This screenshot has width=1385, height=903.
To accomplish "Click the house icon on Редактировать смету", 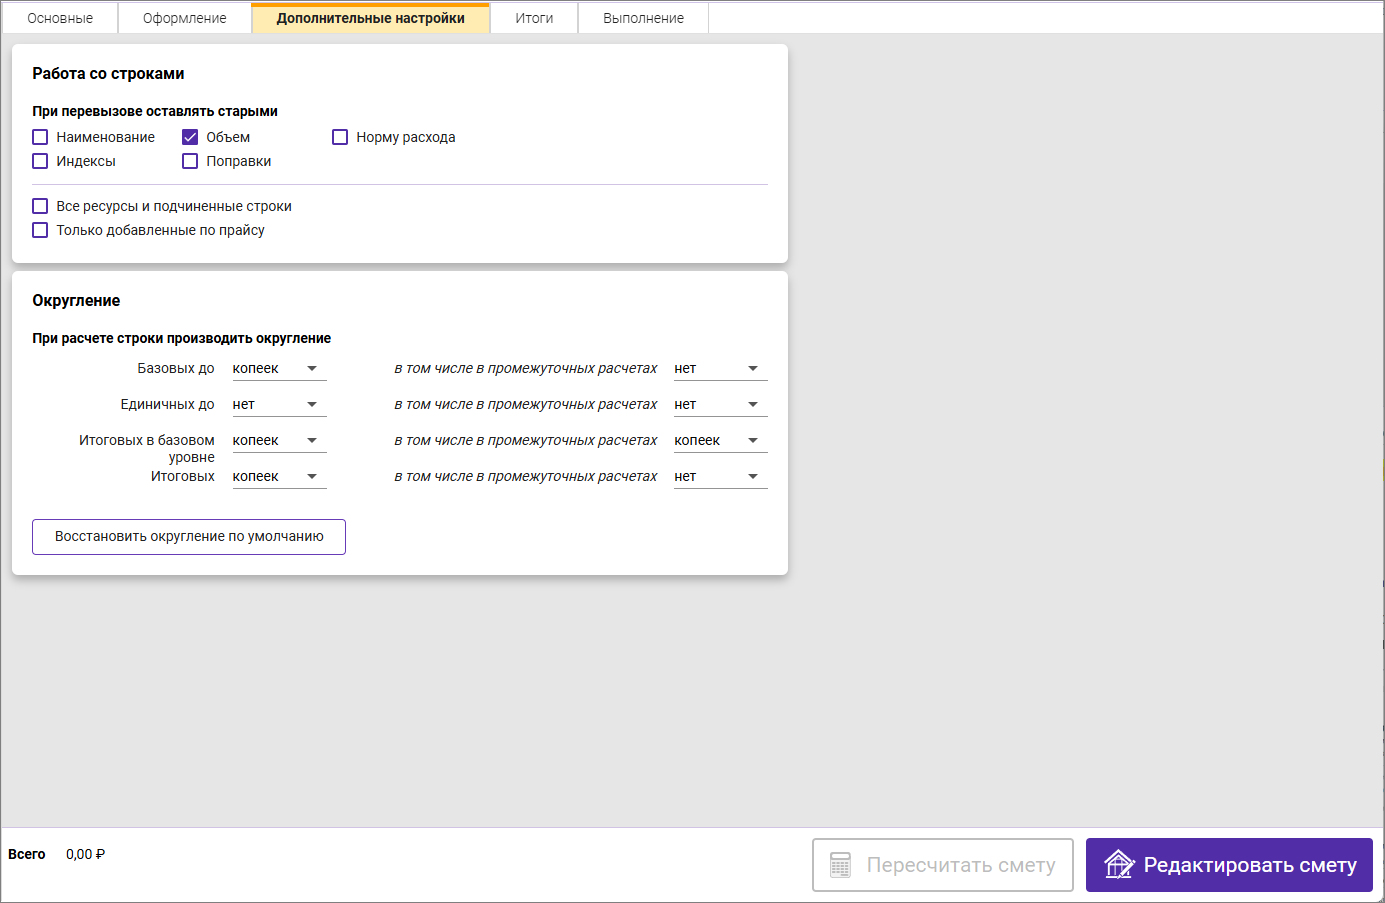I will (1119, 864).
